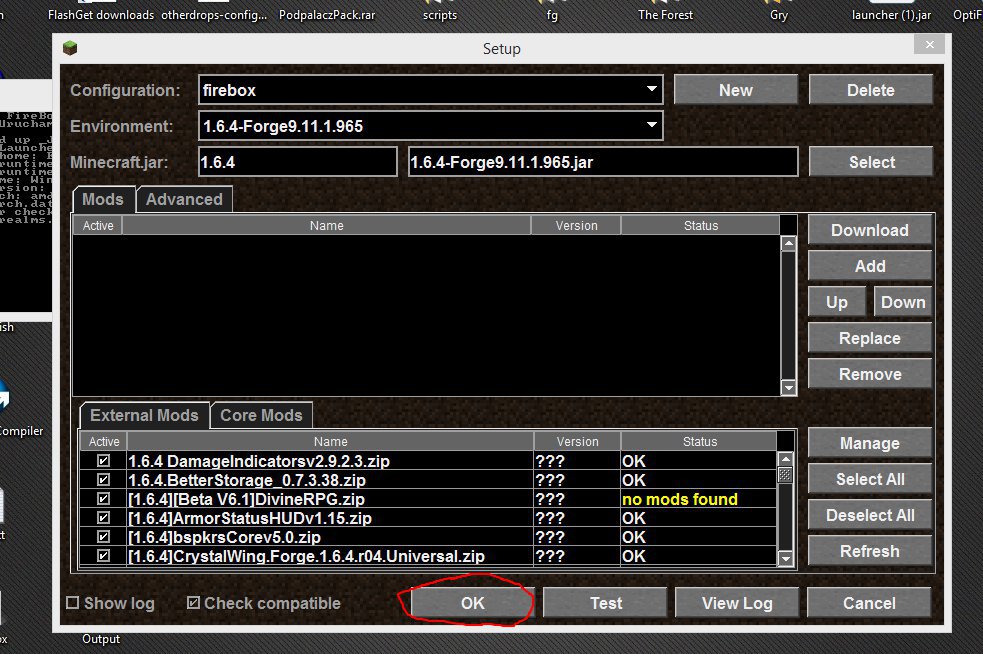Click the Test button
Screen dimensions: 983x654
pos(606,603)
